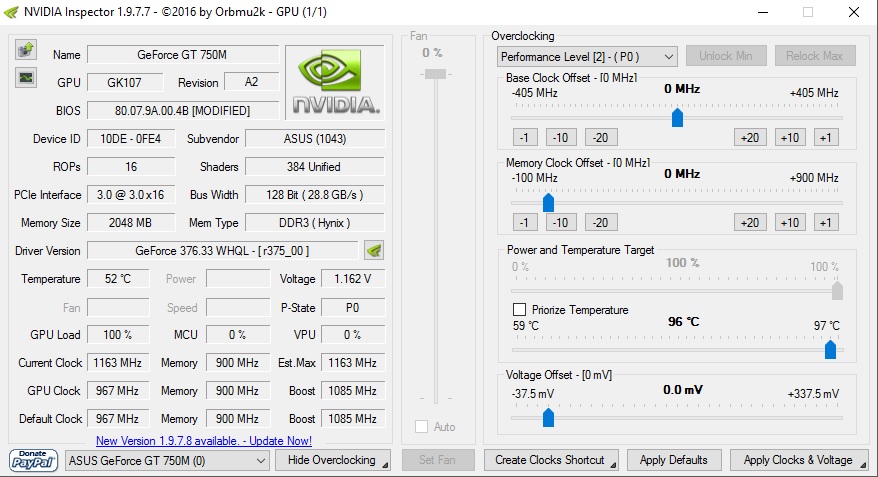Click Apply Clocks & Voltage button

[x=799, y=460]
